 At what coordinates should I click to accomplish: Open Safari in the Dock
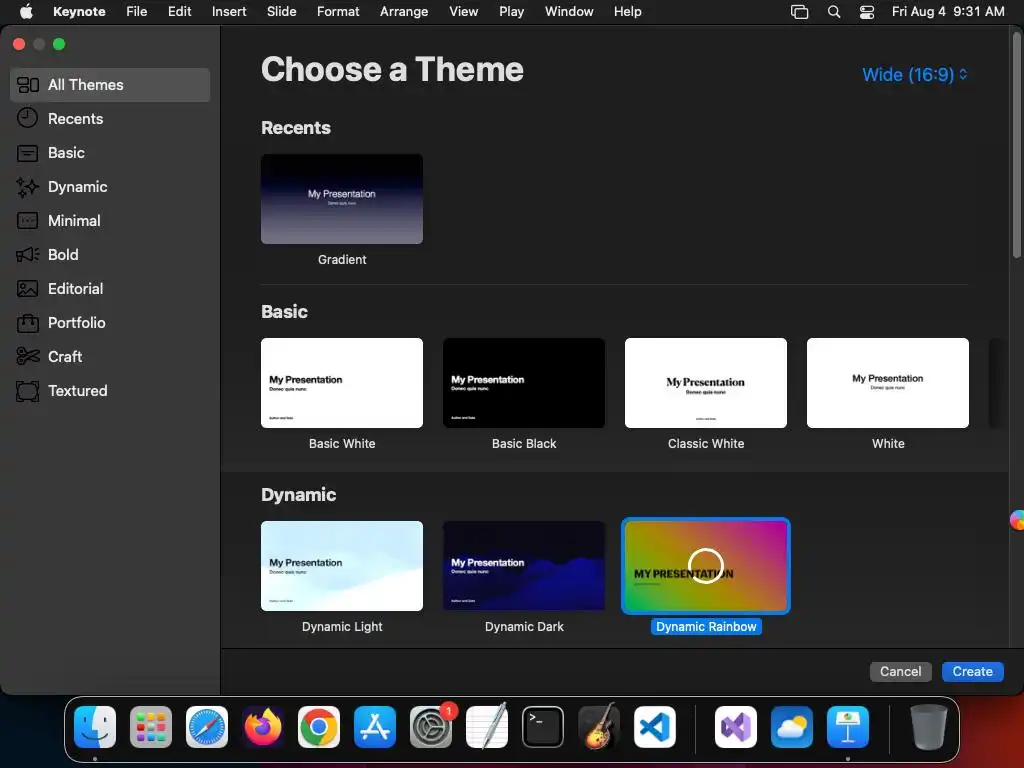coord(207,727)
